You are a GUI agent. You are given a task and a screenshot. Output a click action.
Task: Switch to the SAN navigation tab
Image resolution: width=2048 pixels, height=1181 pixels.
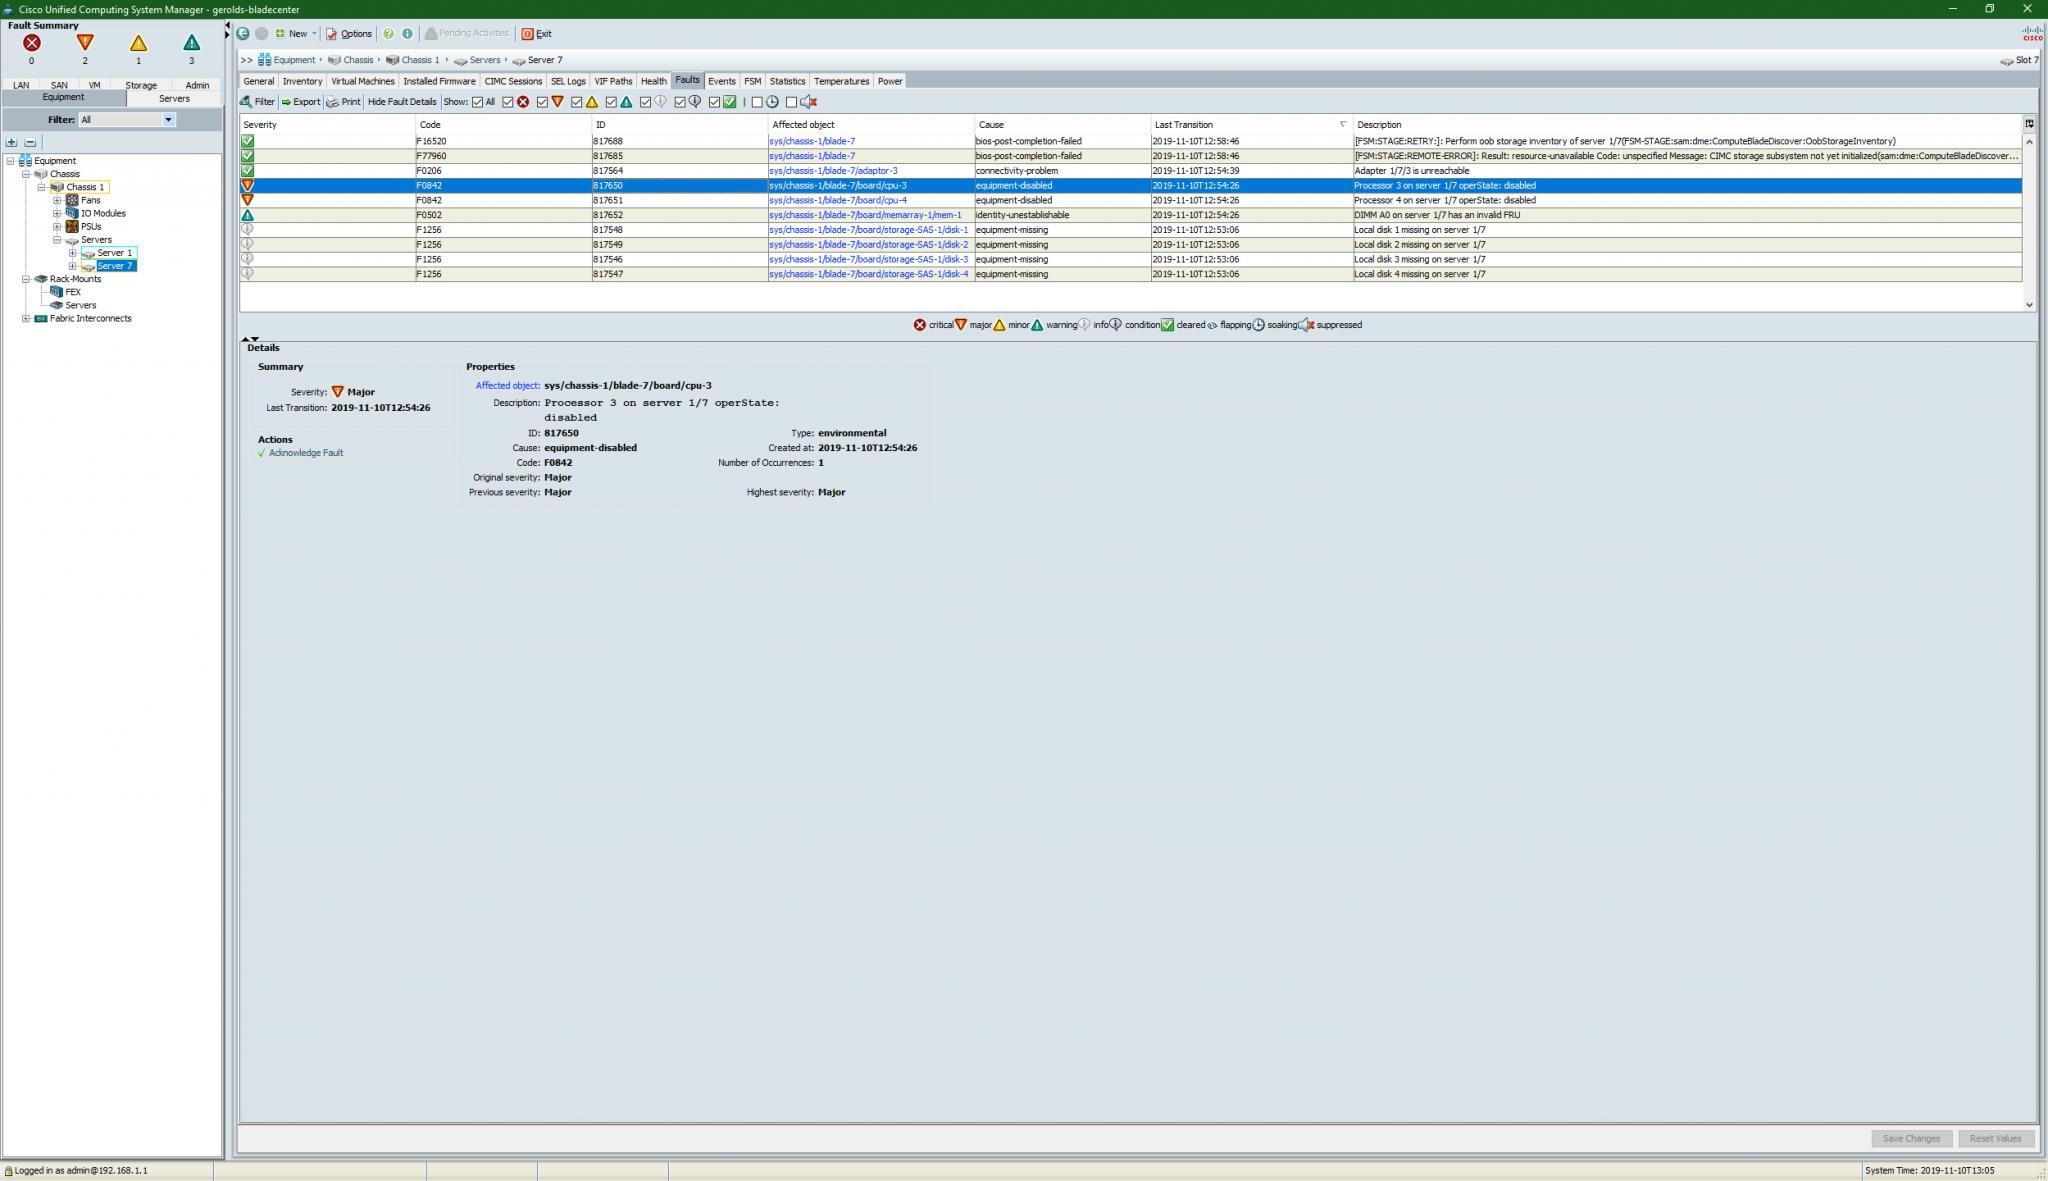(x=59, y=85)
